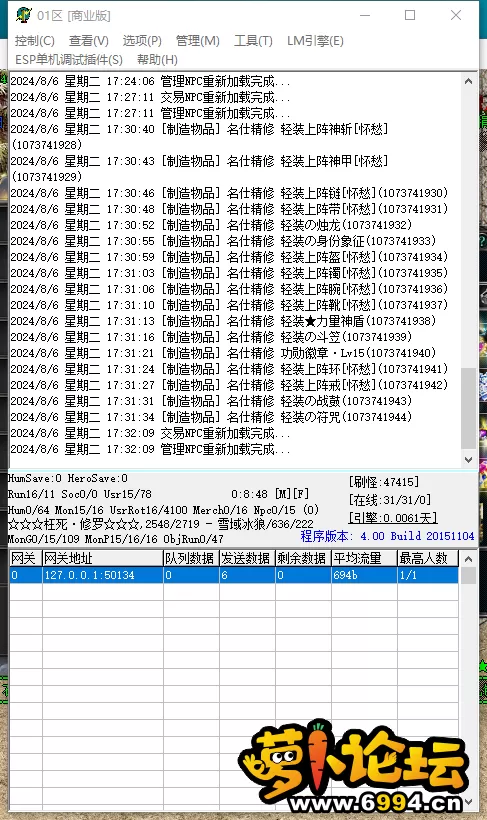Click log line 轻装上阵镯[怀愁](1073741935)
Image resolution: width=487 pixels, height=820 pixels.
[x=229, y=273]
